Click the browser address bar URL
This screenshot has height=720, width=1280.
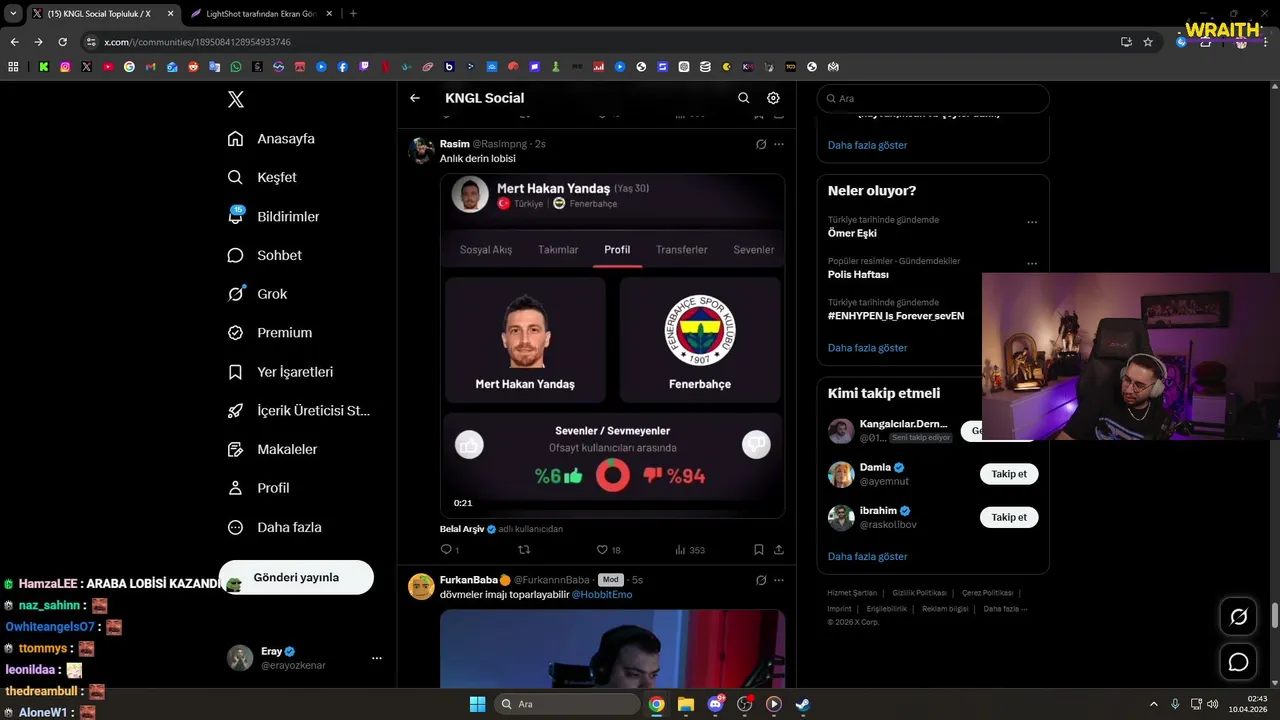click(197, 42)
